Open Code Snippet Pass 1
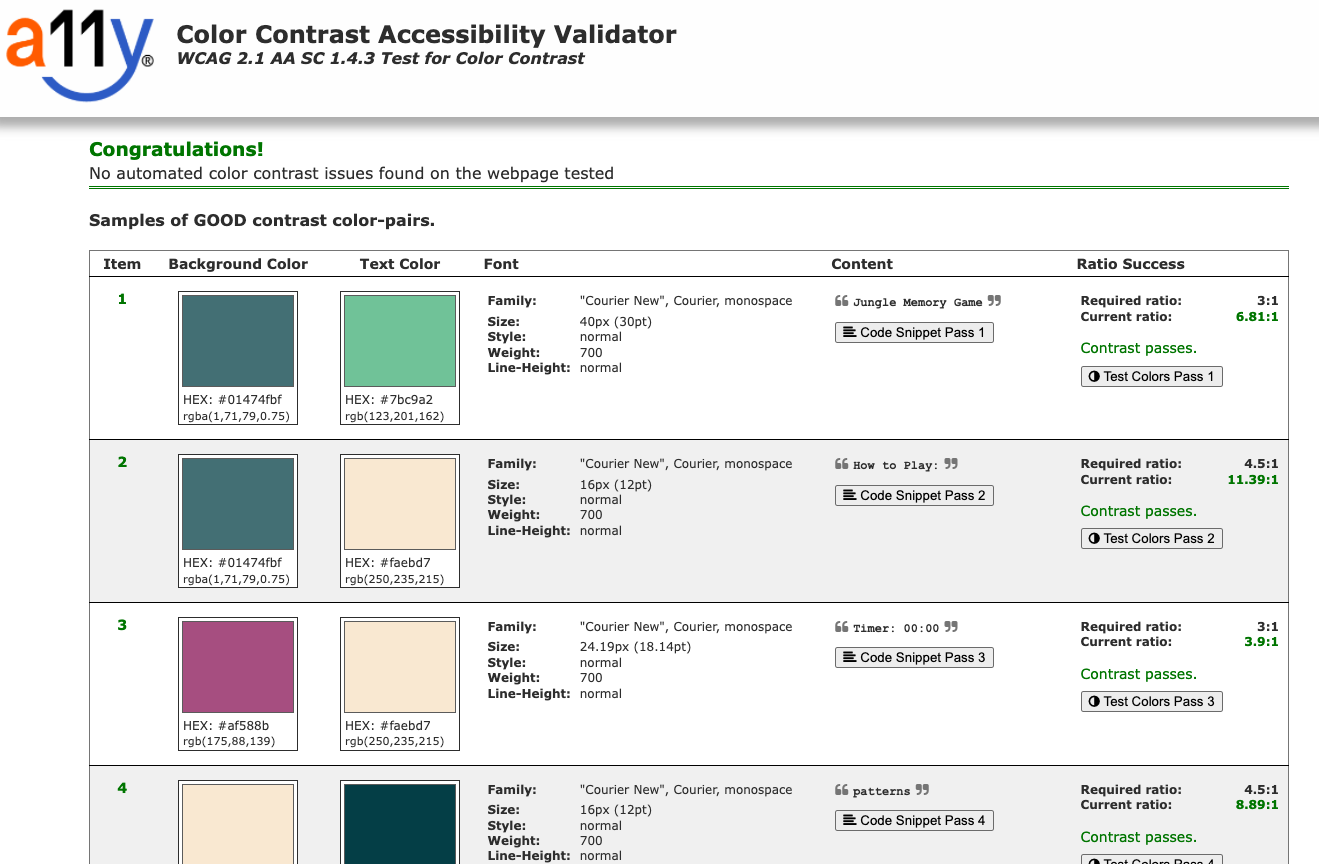 pyautogui.click(x=914, y=332)
